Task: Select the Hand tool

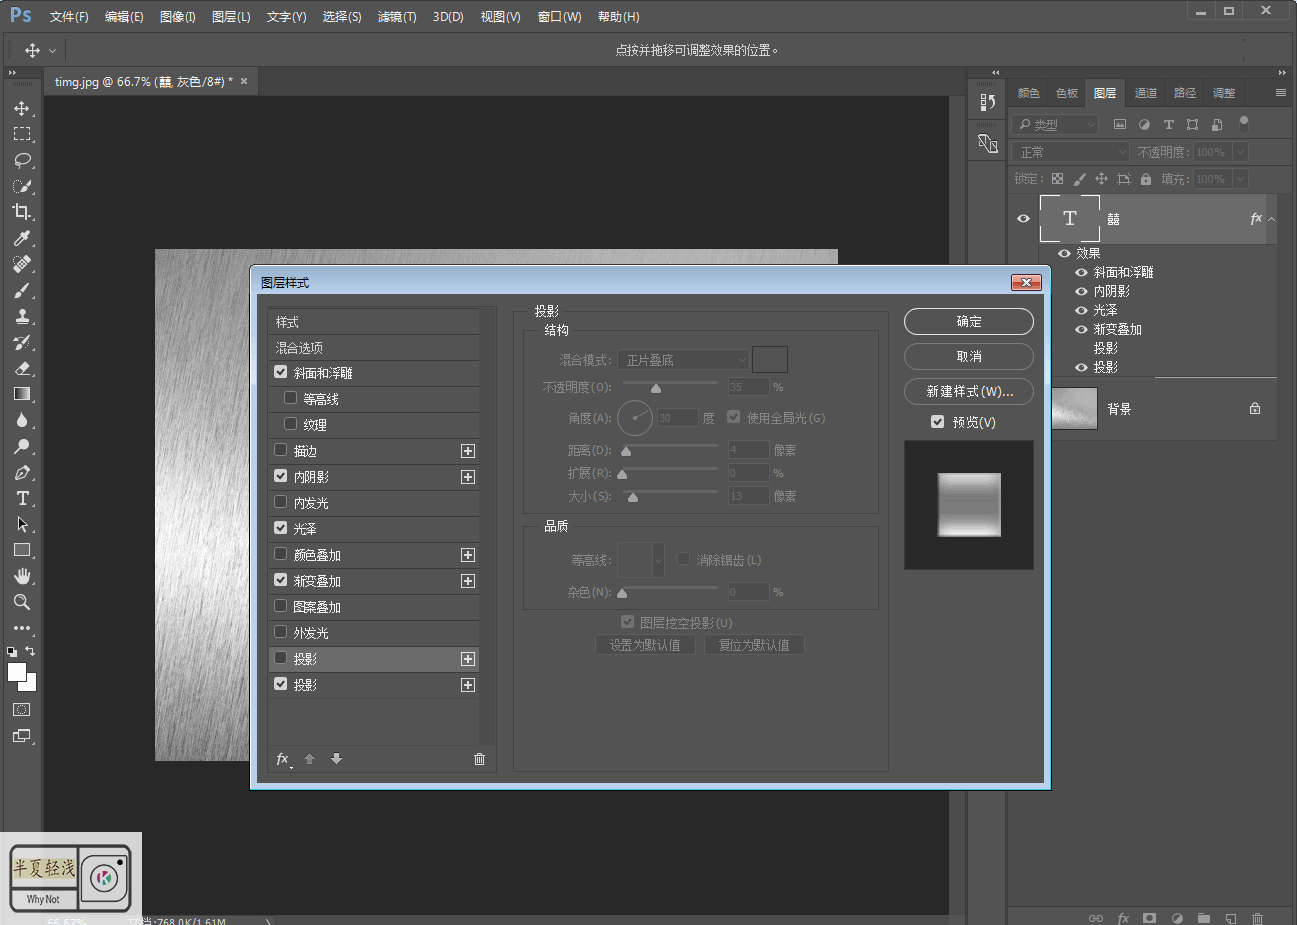Action: pos(22,576)
